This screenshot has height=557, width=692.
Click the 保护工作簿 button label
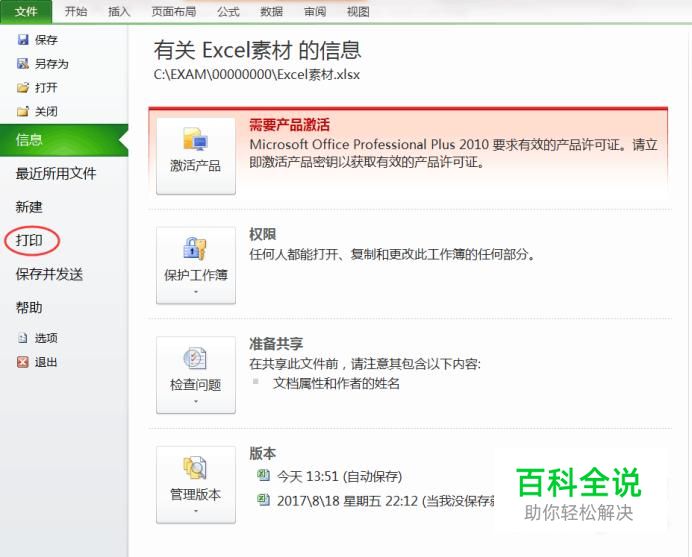tap(196, 275)
